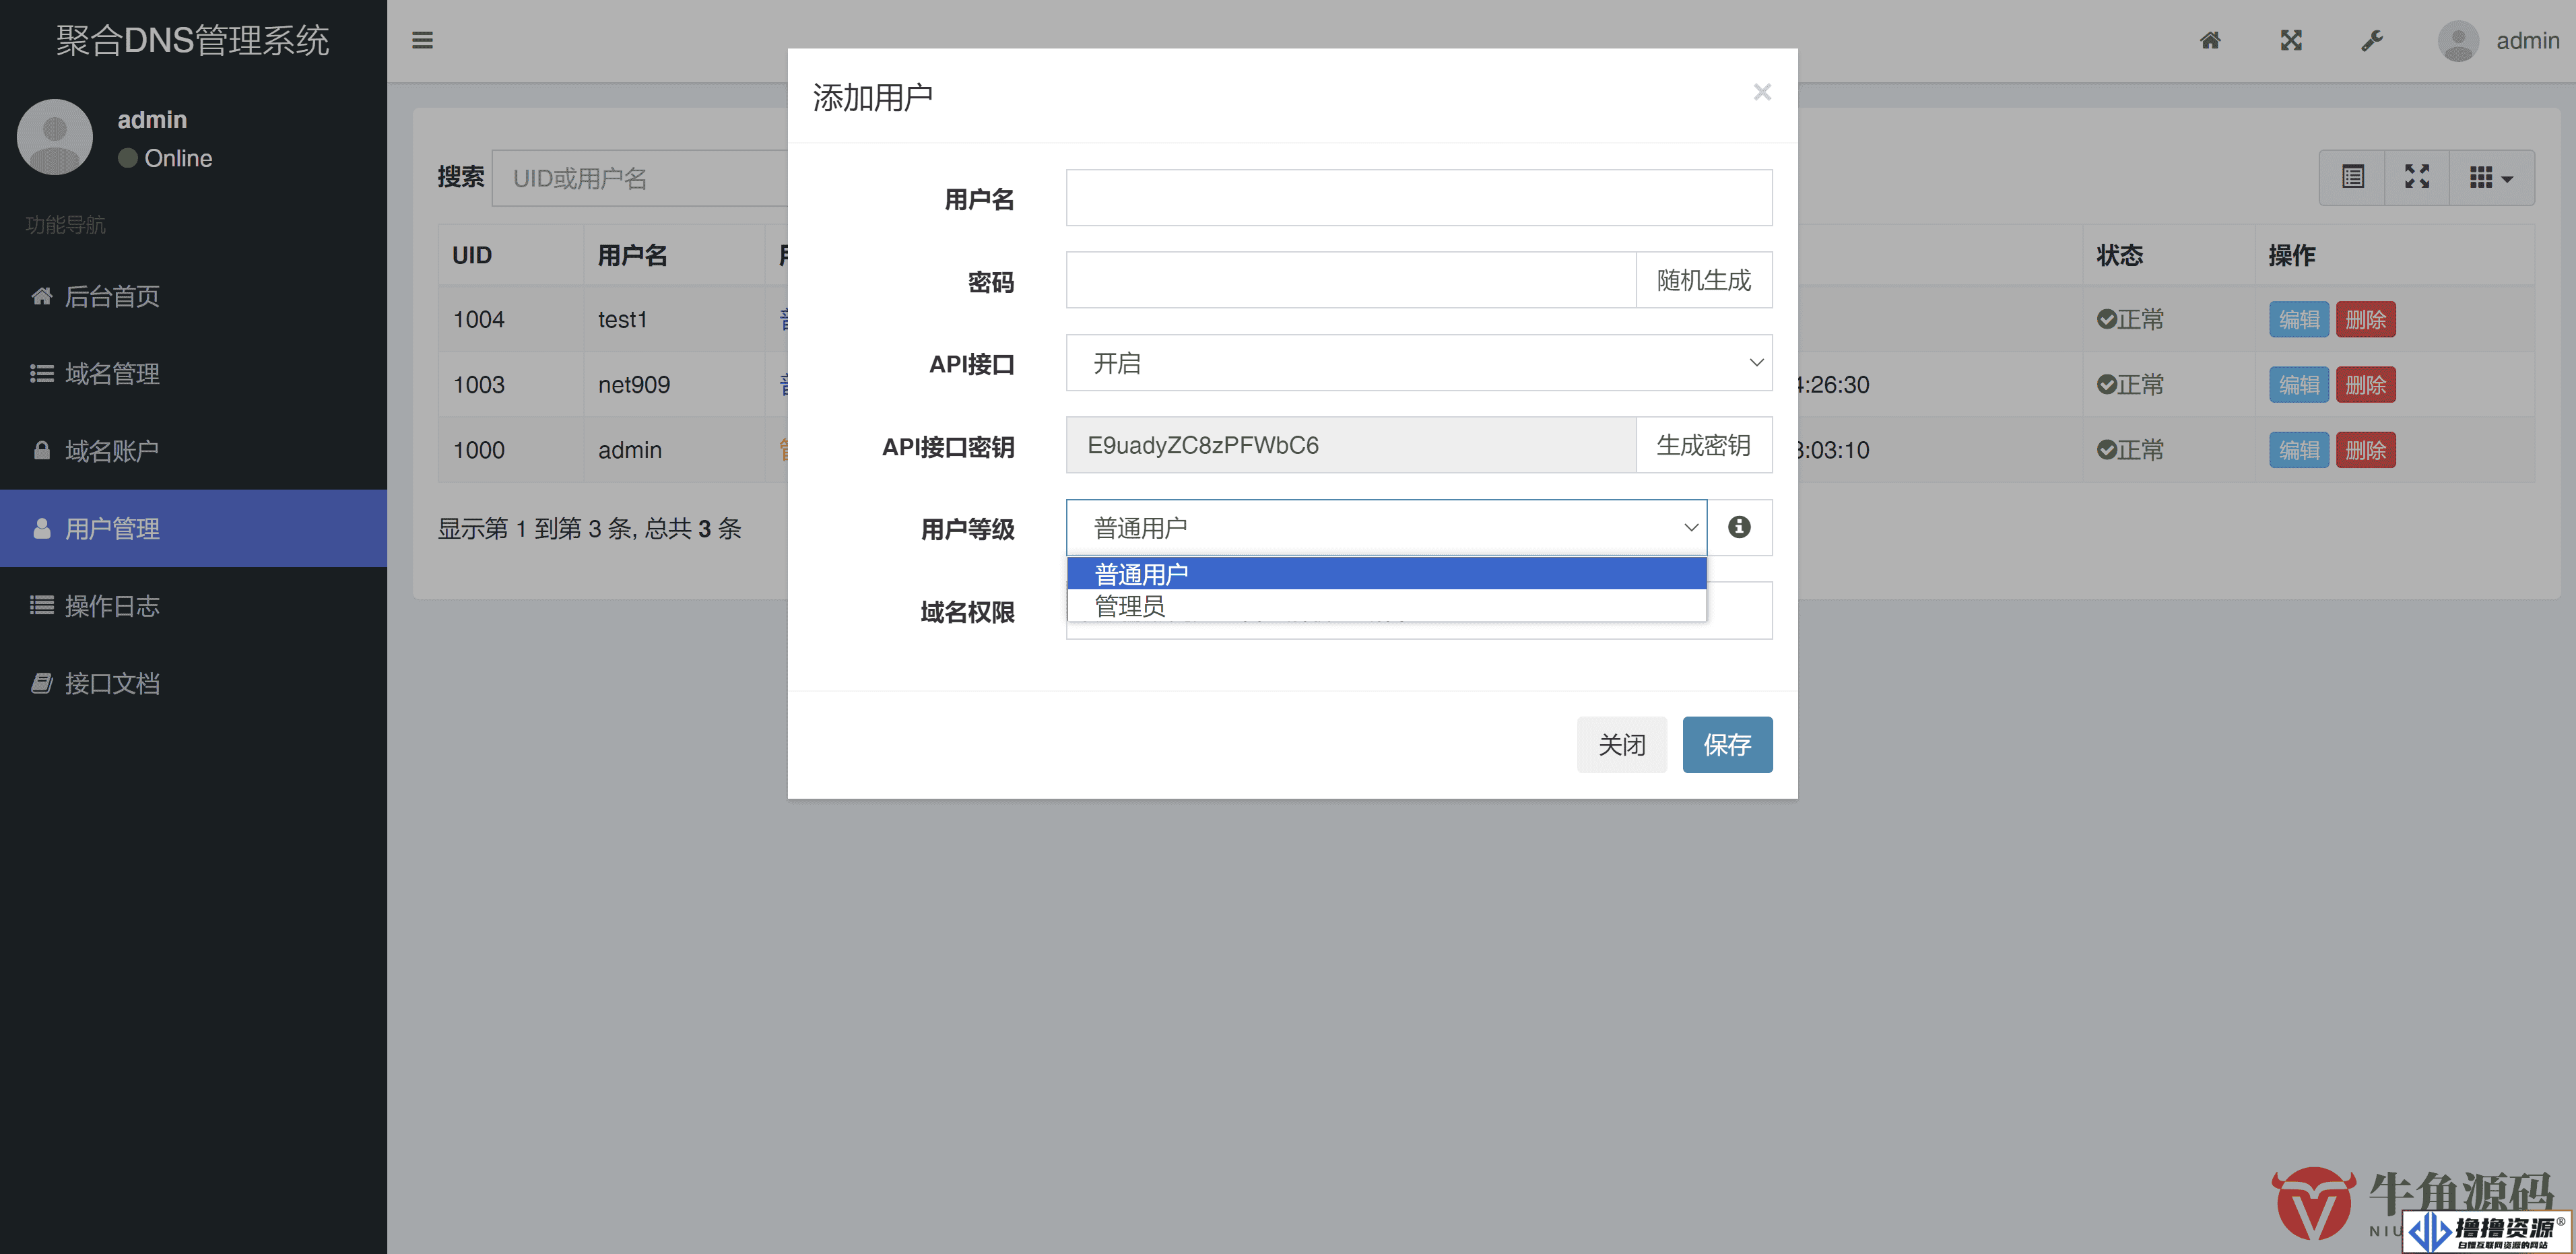Click 删除 for user admin row 1000
Viewport: 2576px width, 1254px height.
[x=2365, y=450]
